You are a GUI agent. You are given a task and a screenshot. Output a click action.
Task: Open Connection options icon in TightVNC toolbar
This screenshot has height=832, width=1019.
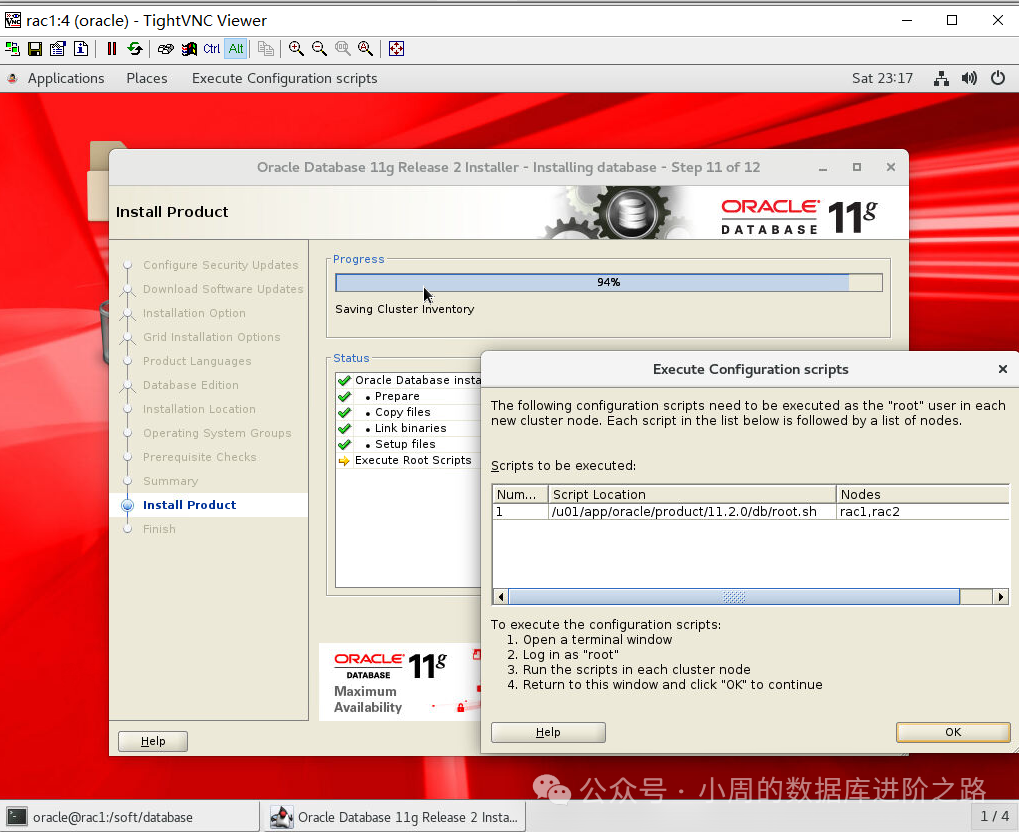[x=58, y=49]
